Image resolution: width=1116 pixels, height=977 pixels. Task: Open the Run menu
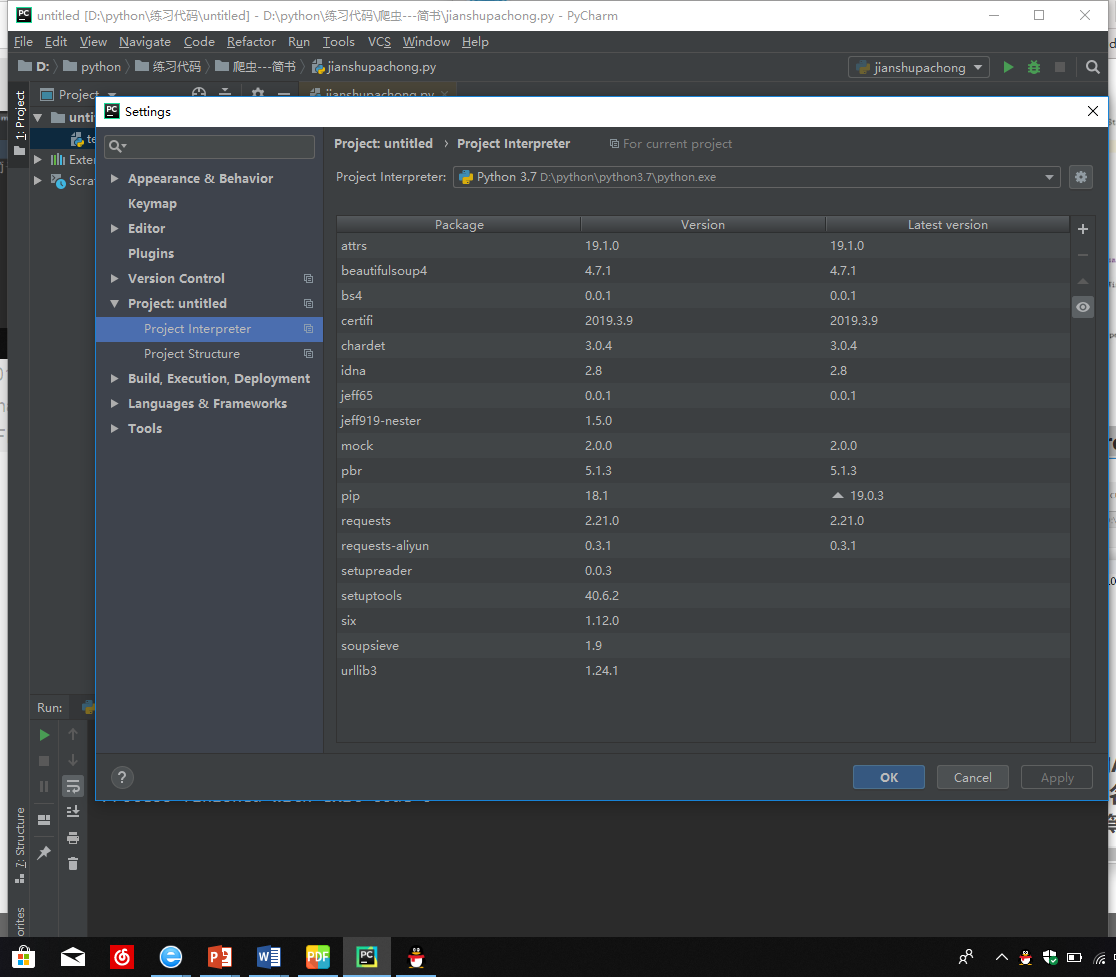coord(298,42)
